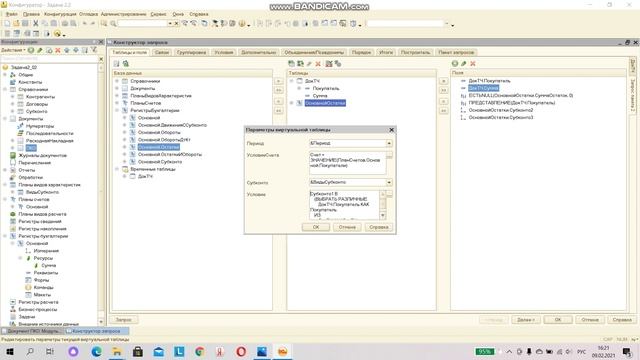Close the virtual table parameters dialog
Screen dimensions: 640x360
point(391,130)
